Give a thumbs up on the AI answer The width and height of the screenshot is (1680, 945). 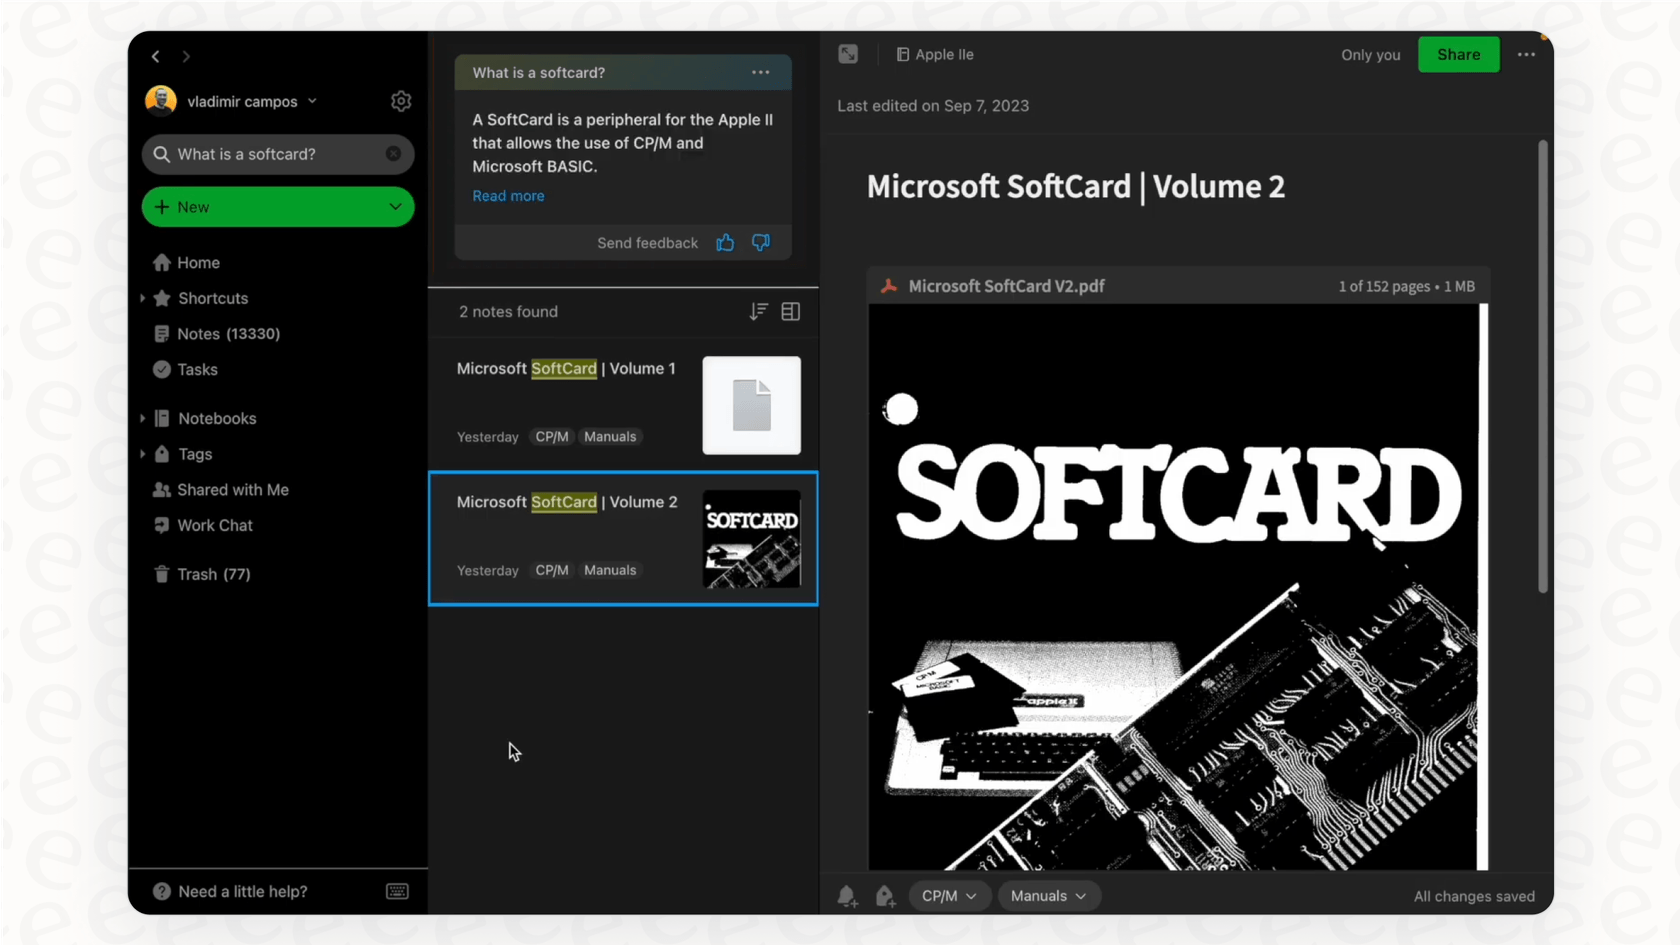click(725, 242)
